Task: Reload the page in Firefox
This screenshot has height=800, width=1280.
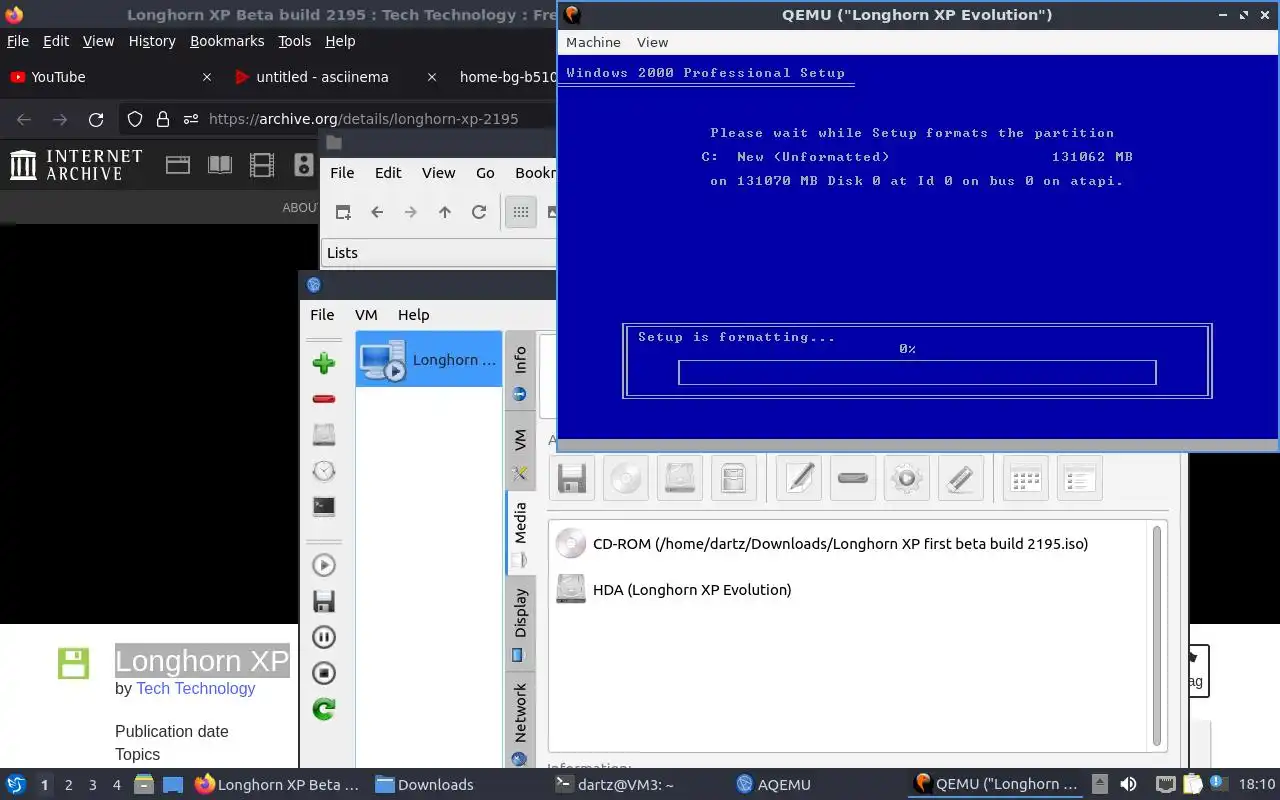Action: pyautogui.click(x=96, y=119)
